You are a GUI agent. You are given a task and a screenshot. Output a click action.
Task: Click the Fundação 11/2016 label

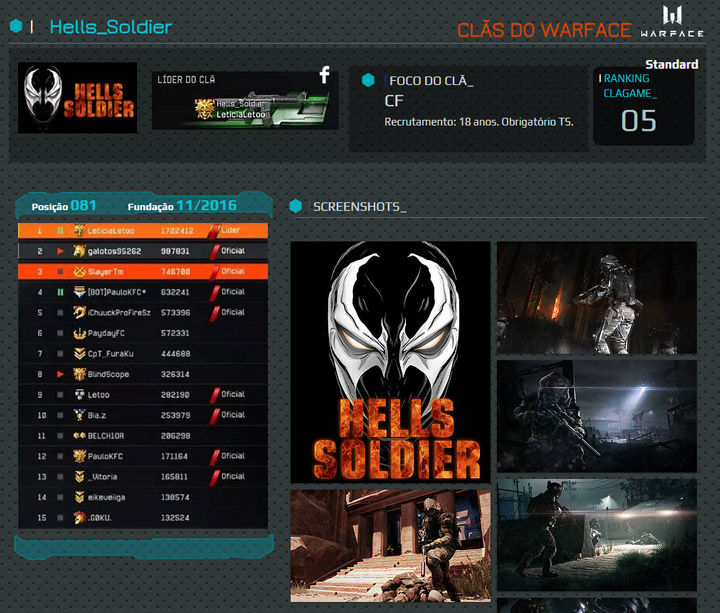(x=182, y=206)
